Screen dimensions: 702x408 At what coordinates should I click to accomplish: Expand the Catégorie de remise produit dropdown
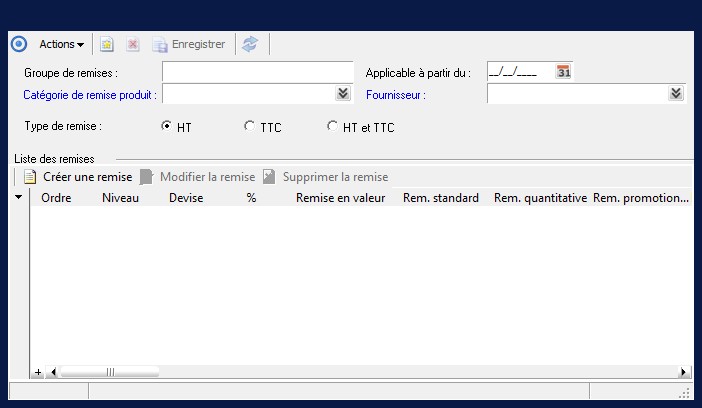[343, 93]
